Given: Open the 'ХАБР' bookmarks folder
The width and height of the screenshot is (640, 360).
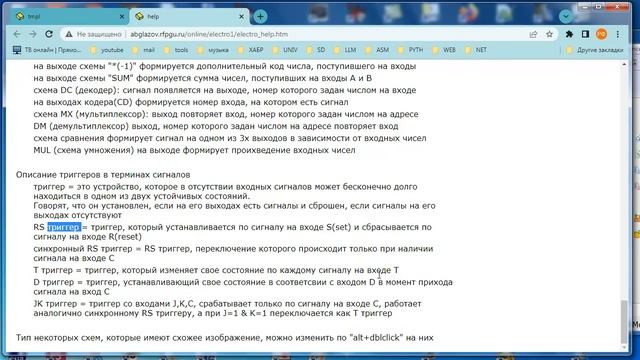Looking at the screenshot, I should [251, 50].
